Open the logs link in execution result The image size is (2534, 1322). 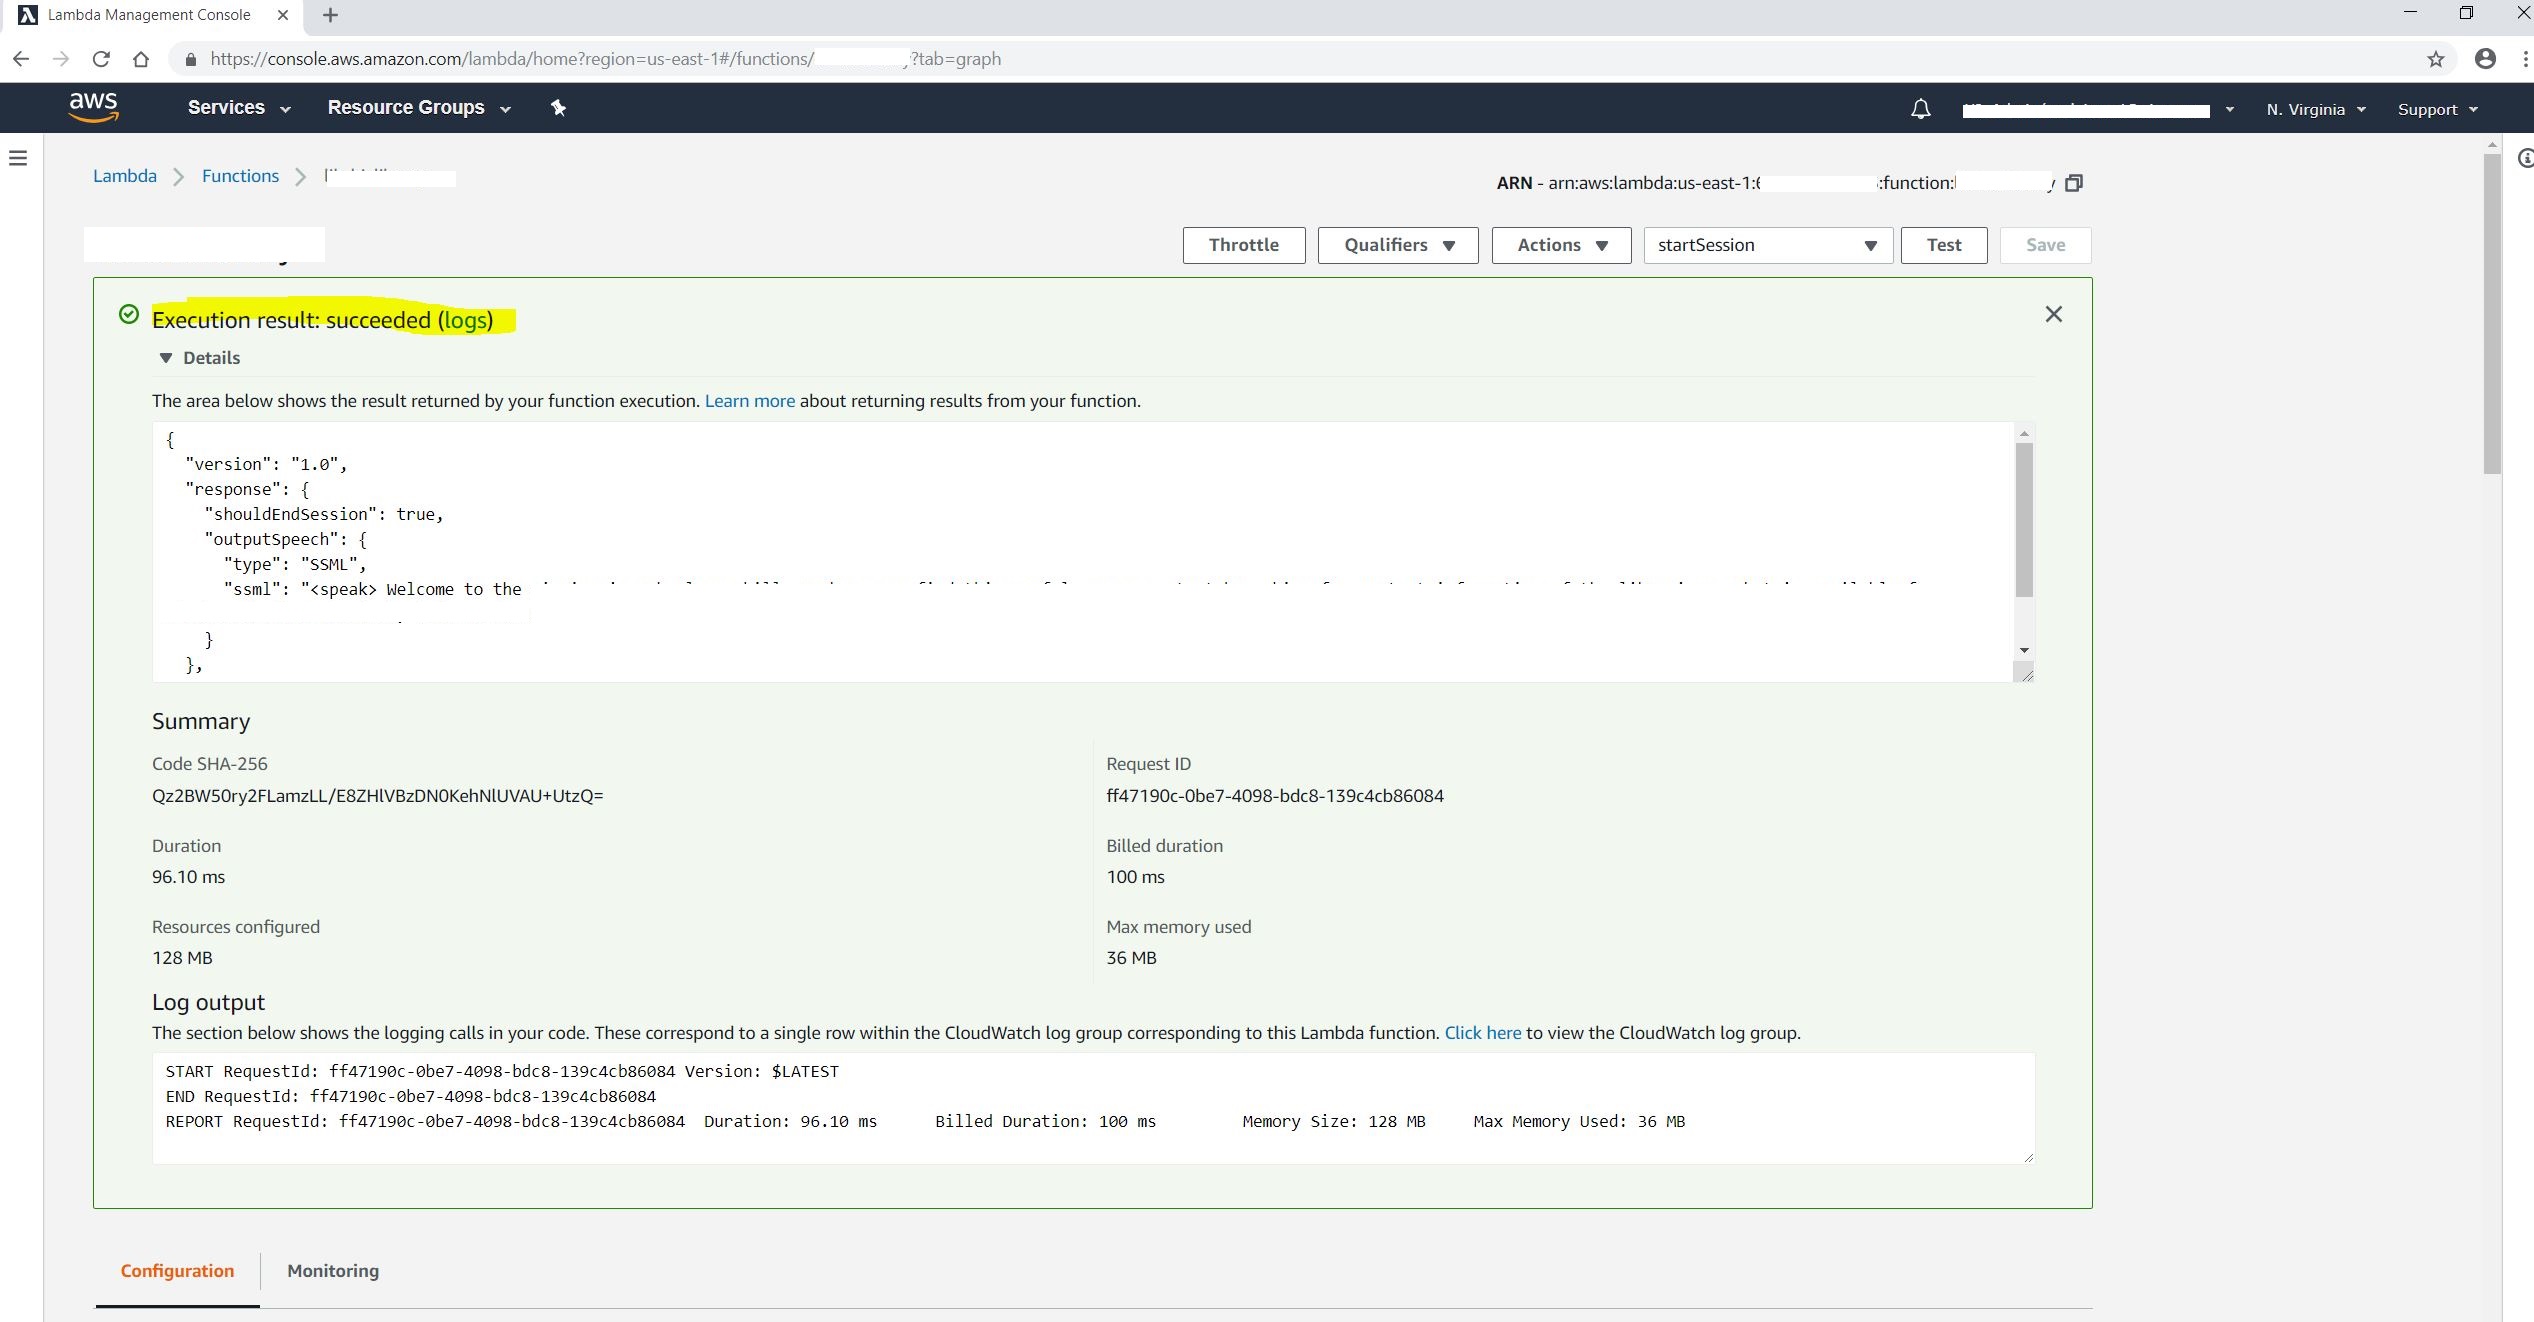[x=465, y=320]
